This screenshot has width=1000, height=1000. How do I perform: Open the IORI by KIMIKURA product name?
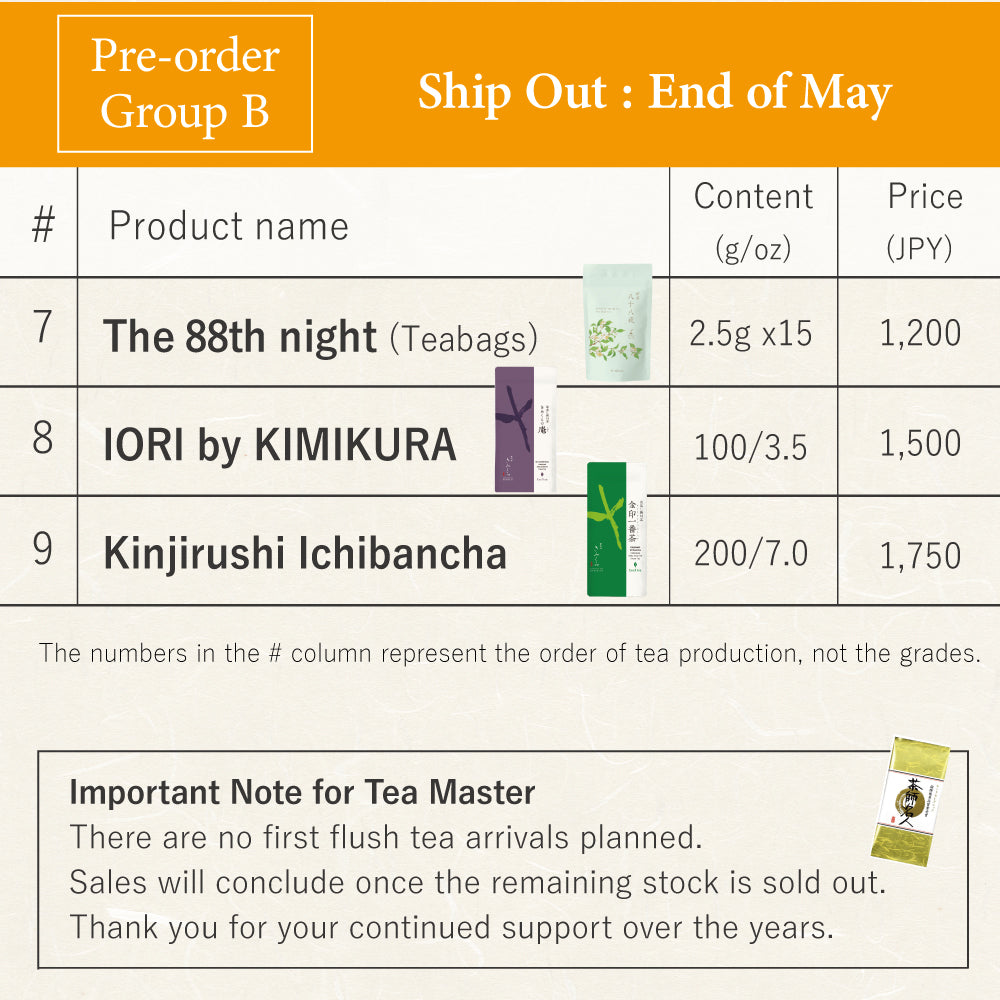coord(280,446)
